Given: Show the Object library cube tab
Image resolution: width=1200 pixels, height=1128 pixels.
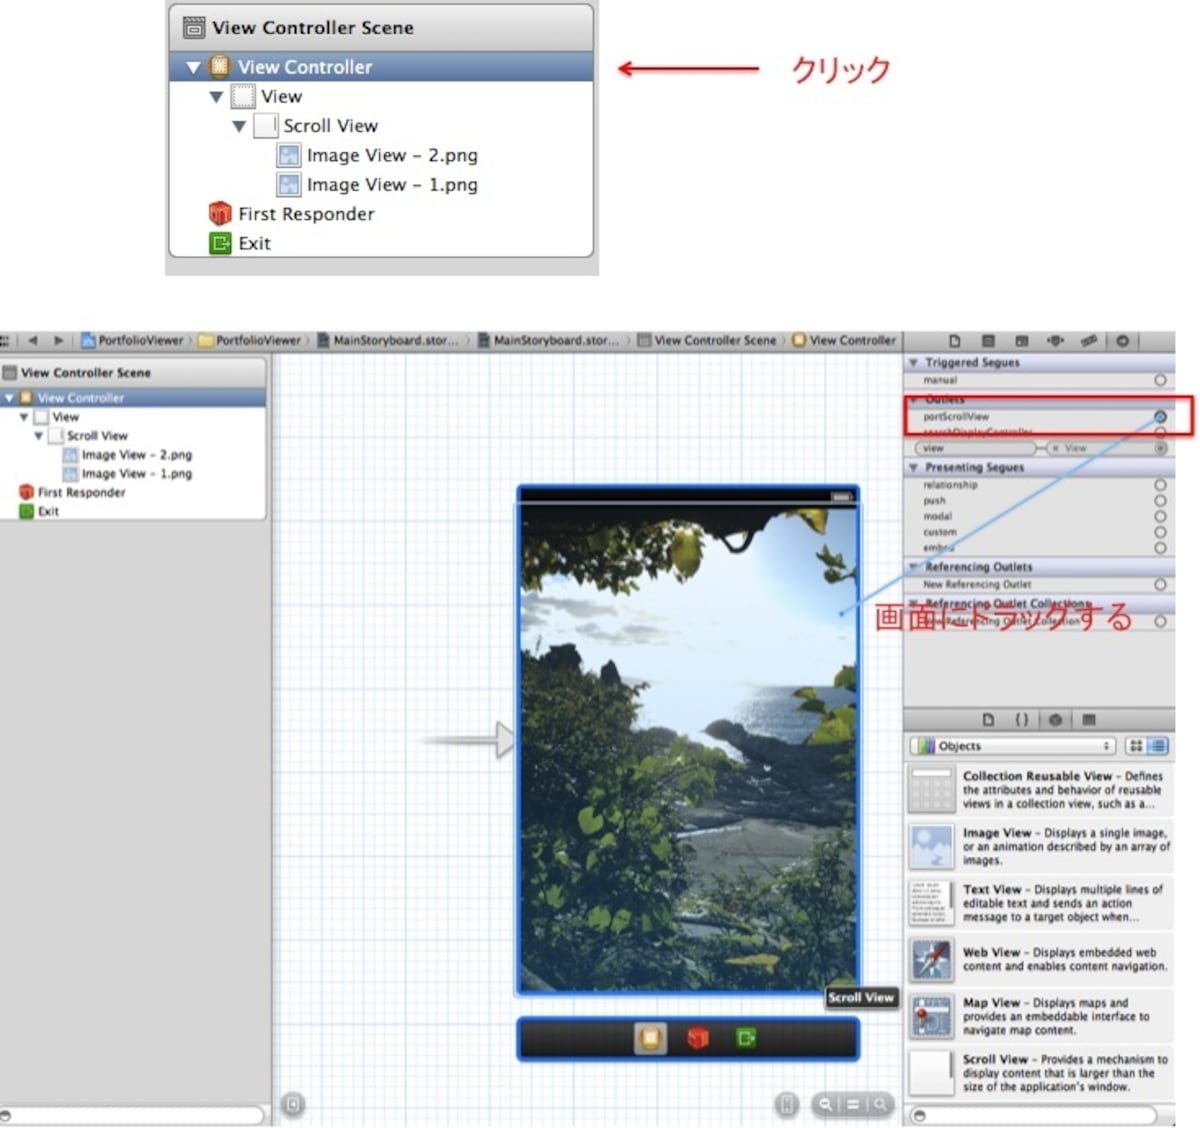Looking at the screenshot, I should 1055,719.
